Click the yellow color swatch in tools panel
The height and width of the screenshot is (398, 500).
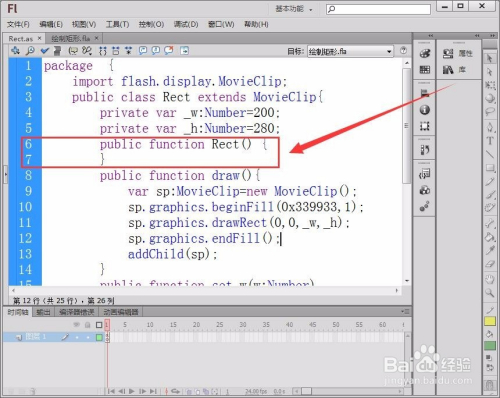[490, 321]
